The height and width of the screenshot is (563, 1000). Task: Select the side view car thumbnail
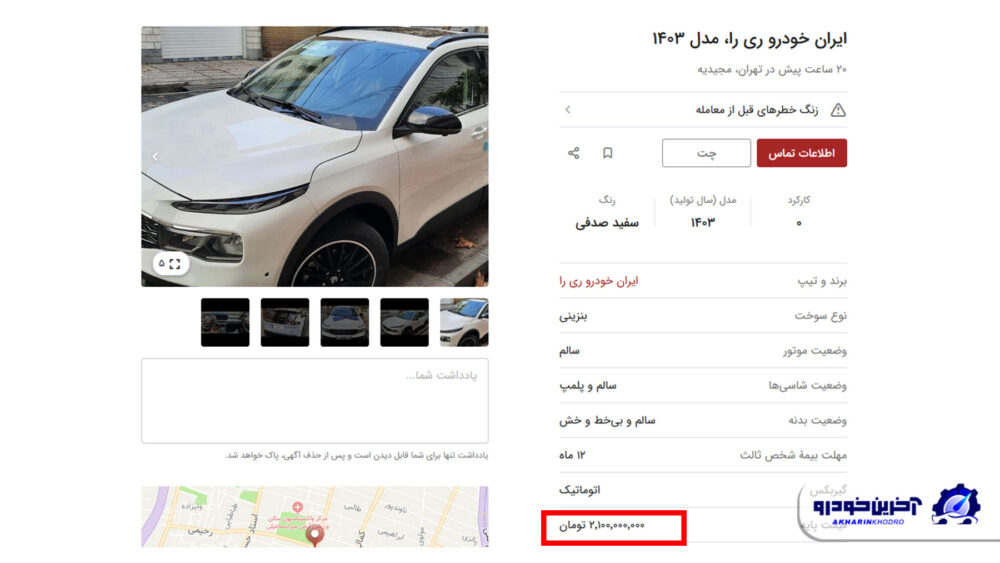tap(404, 323)
